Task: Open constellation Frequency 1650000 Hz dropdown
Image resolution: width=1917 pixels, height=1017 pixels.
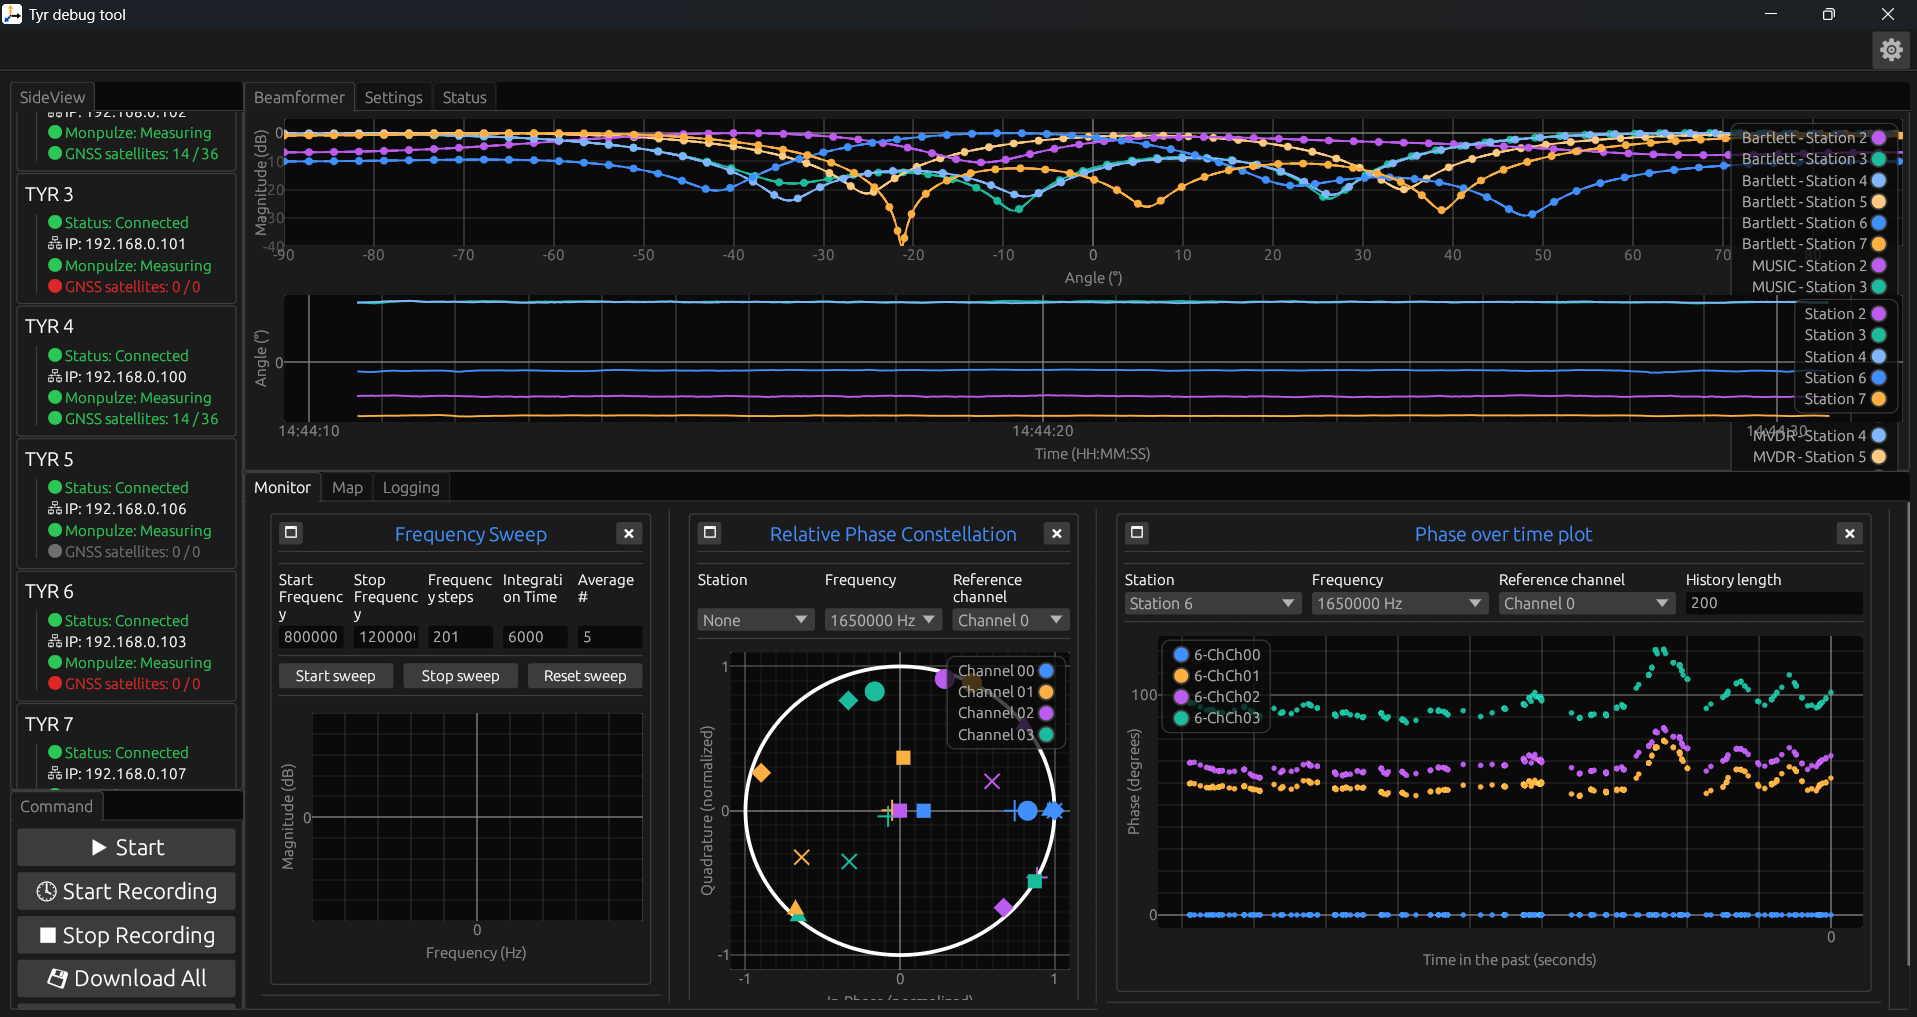Action: tap(883, 620)
